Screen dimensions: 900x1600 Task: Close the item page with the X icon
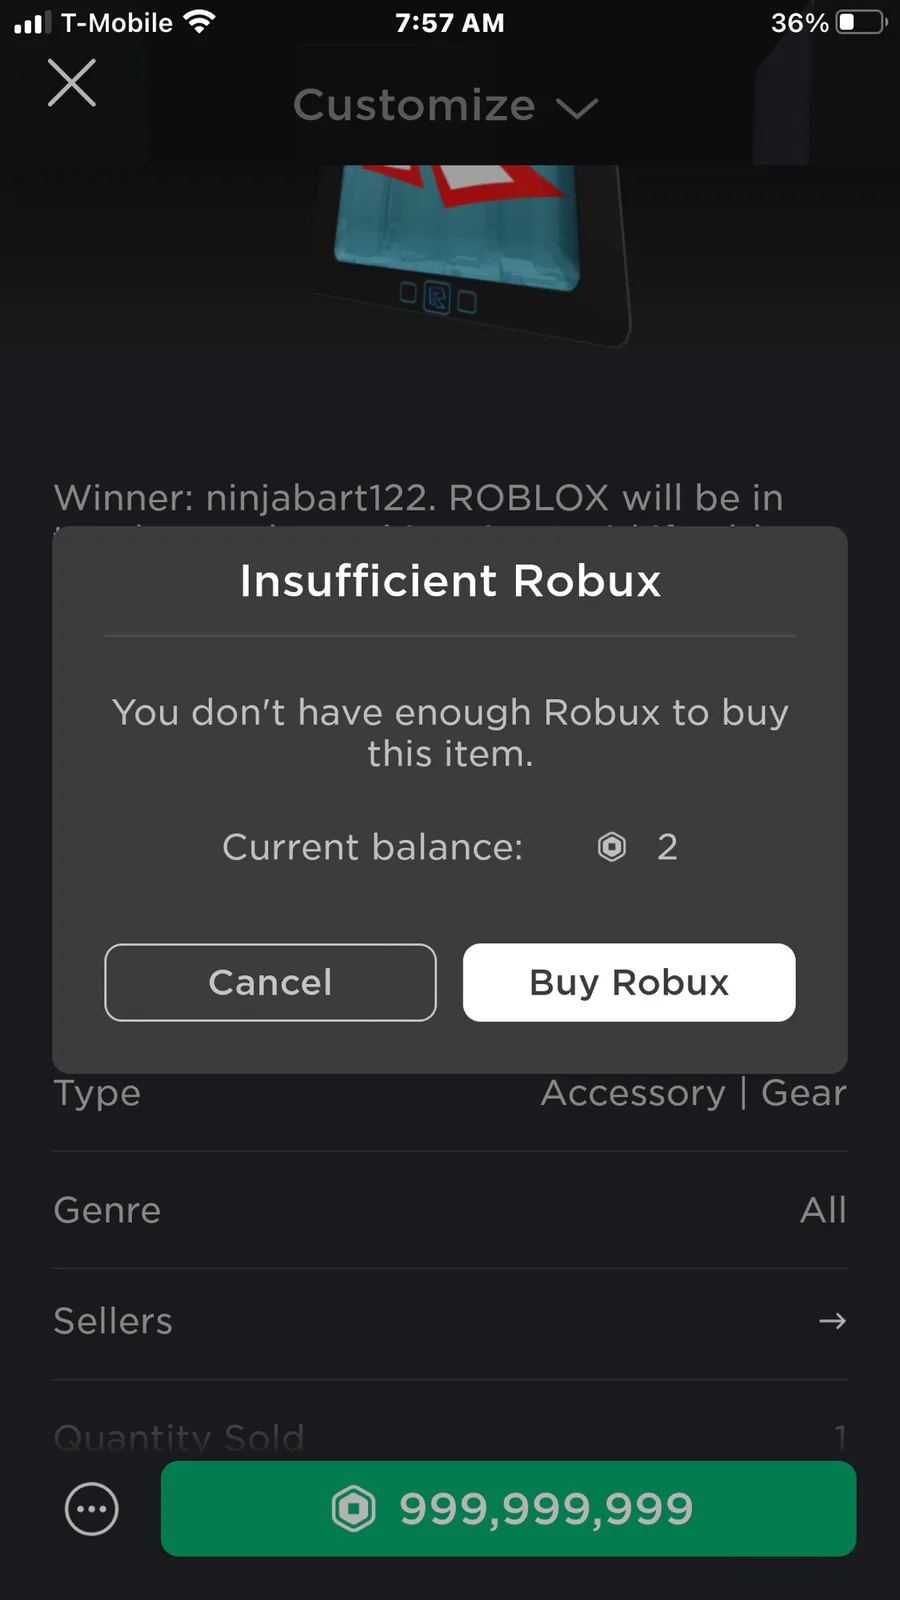click(x=72, y=83)
